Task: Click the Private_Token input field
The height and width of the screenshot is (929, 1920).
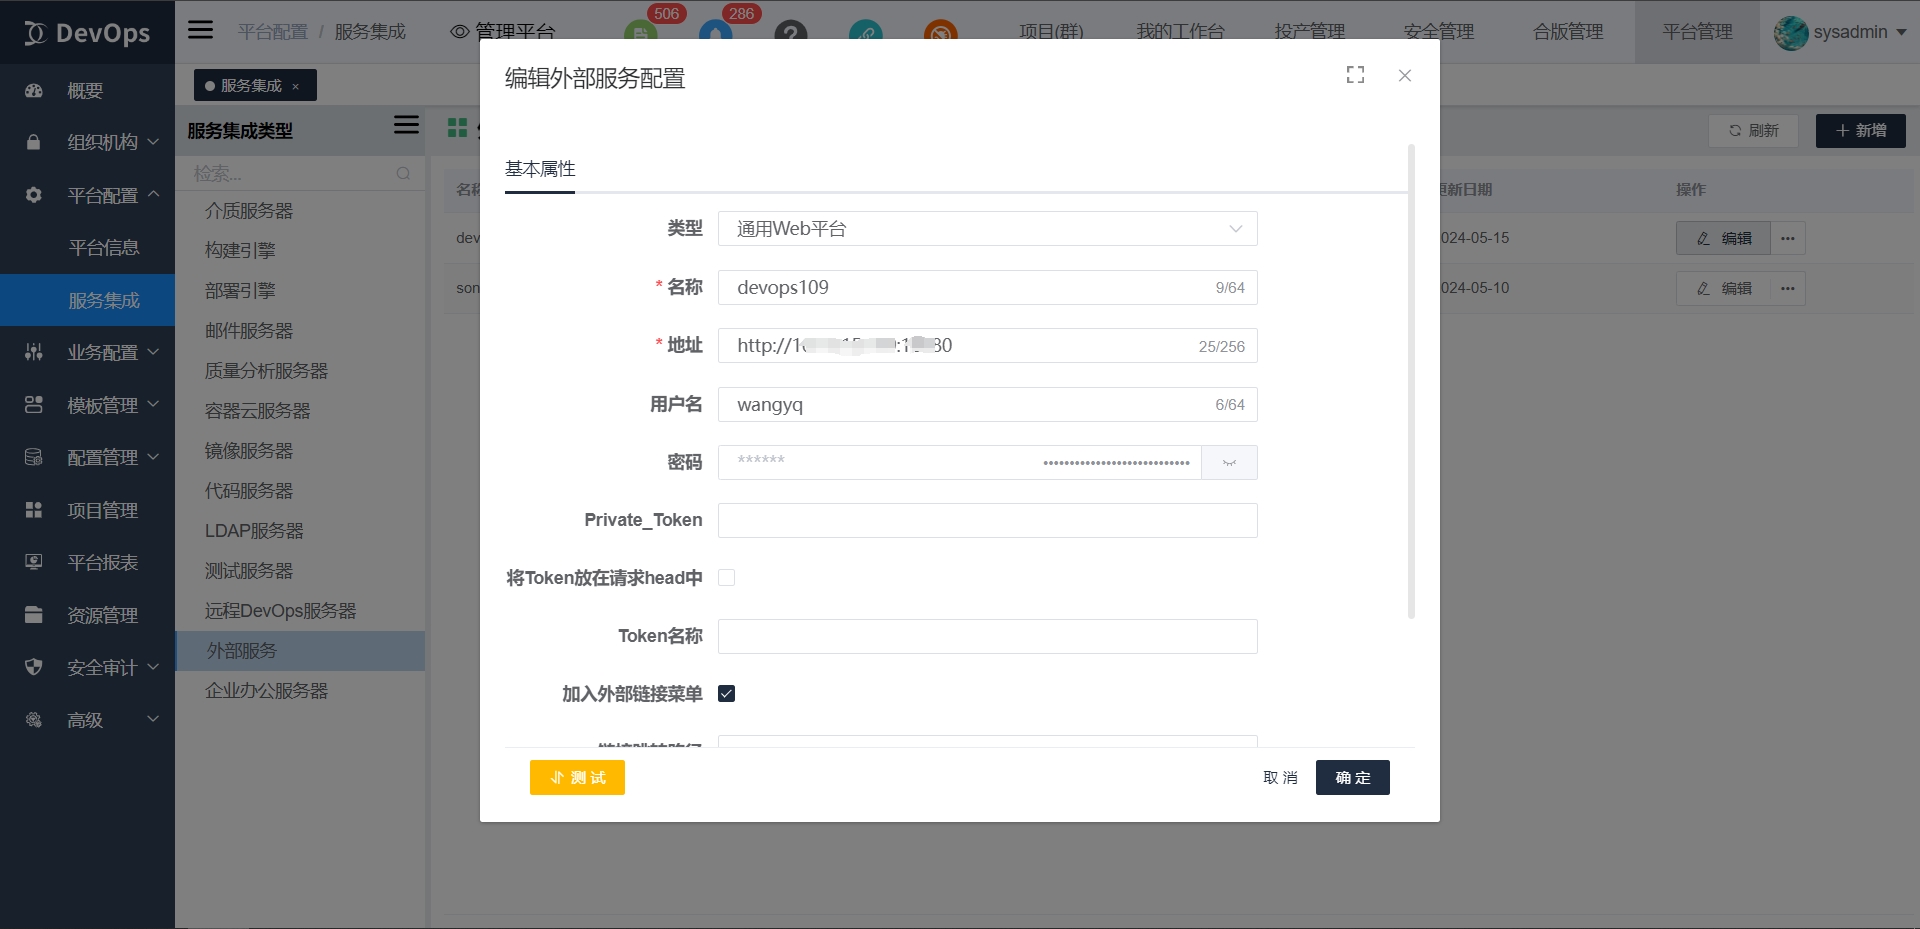Action: (987, 521)
